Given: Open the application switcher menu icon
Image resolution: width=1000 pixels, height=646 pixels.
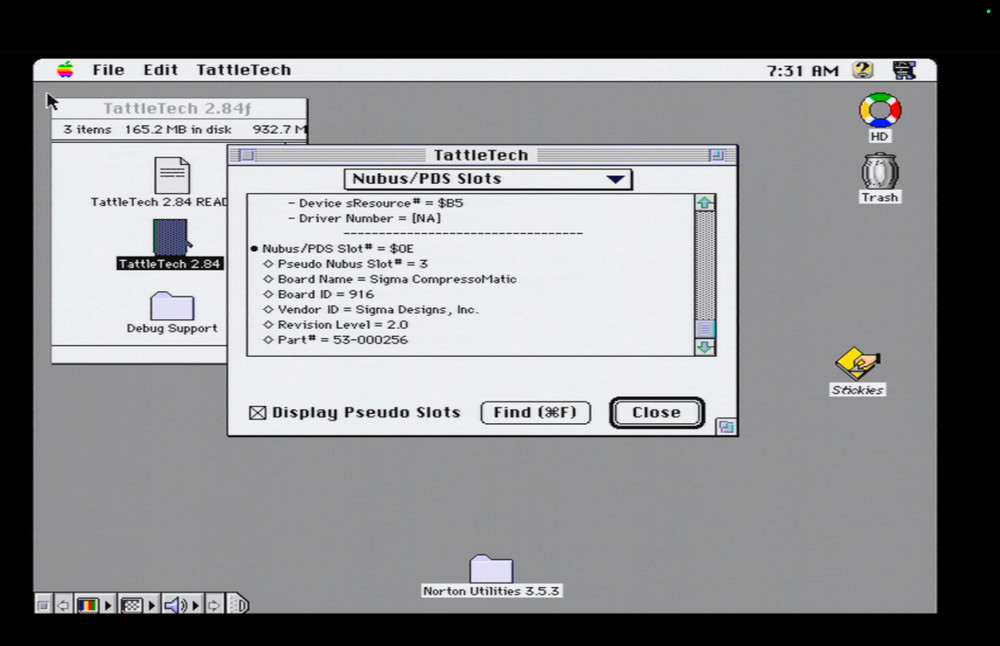Looking at the screenshot, I should (x=903, y=70).
